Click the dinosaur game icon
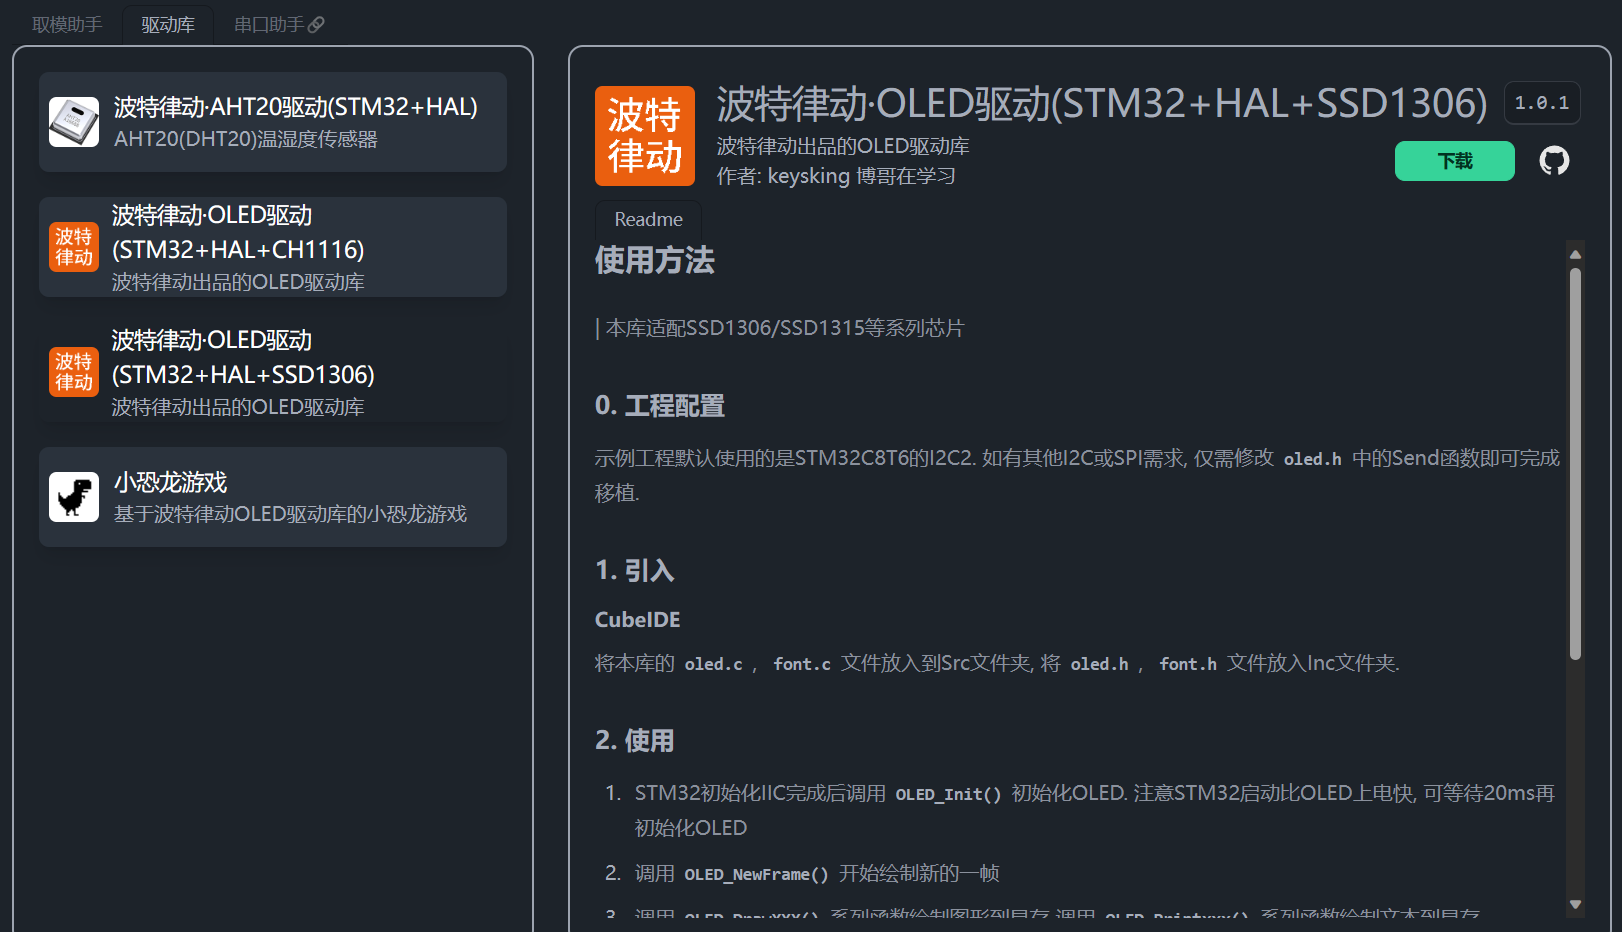The height and width of the screenshot is (932, 1622). pyautogui.click(x=74, y=497)
